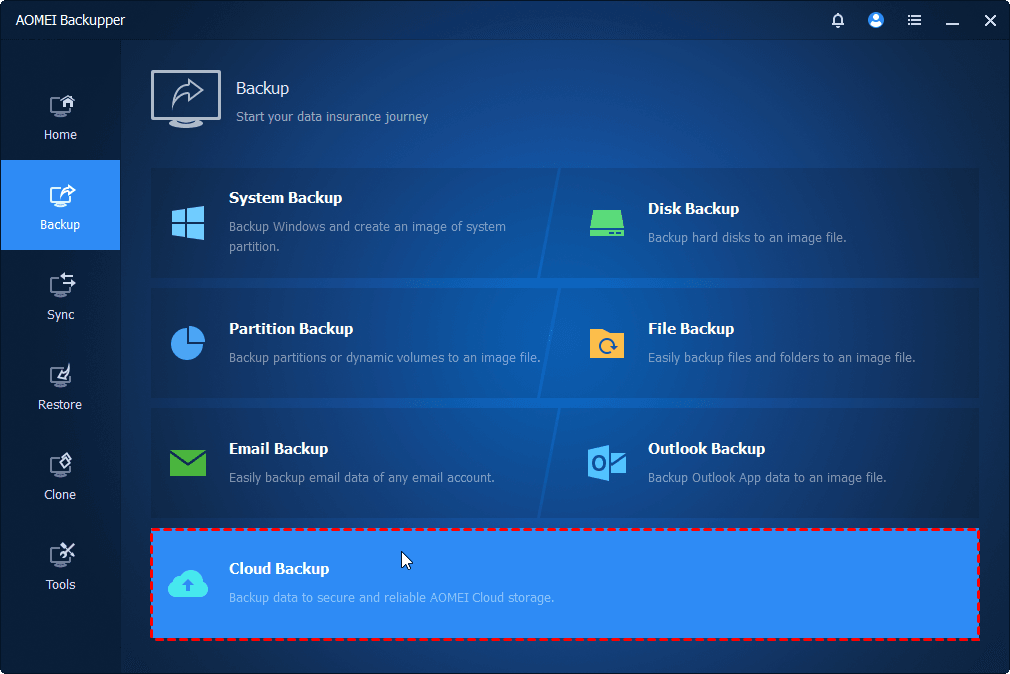Click the Windows logo System Backup icon

(188, 223)
